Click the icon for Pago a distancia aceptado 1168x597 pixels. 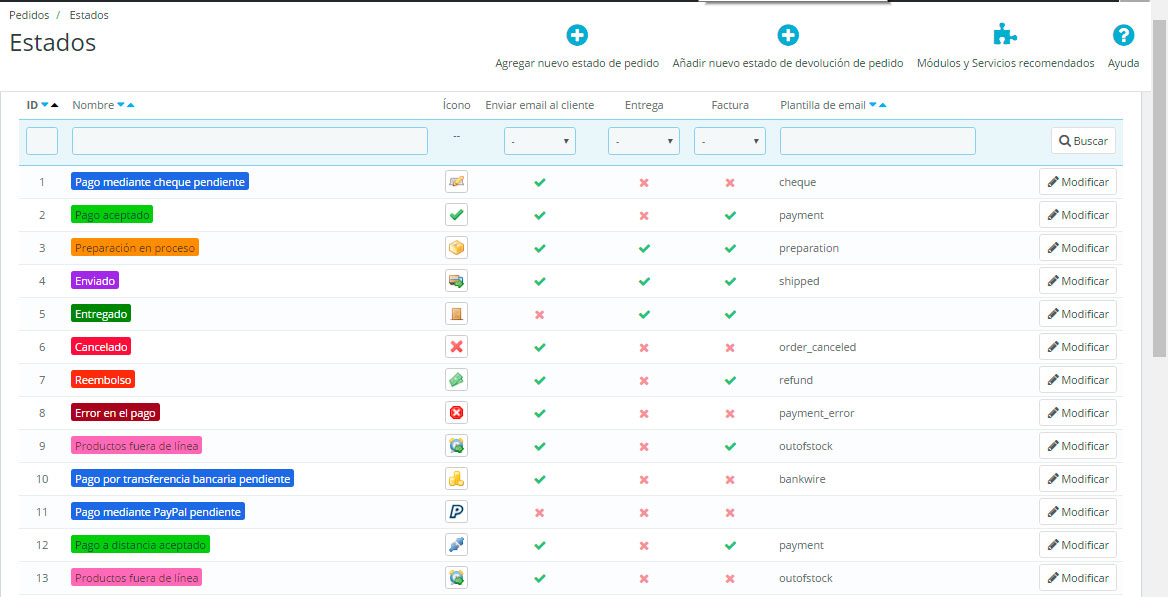[x=457, y=545]
